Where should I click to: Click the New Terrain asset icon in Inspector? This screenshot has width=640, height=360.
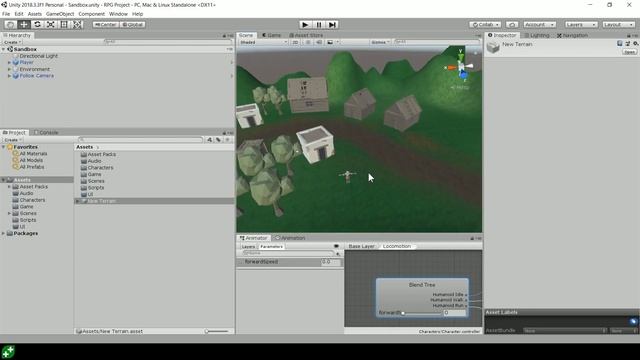(493, 47)
